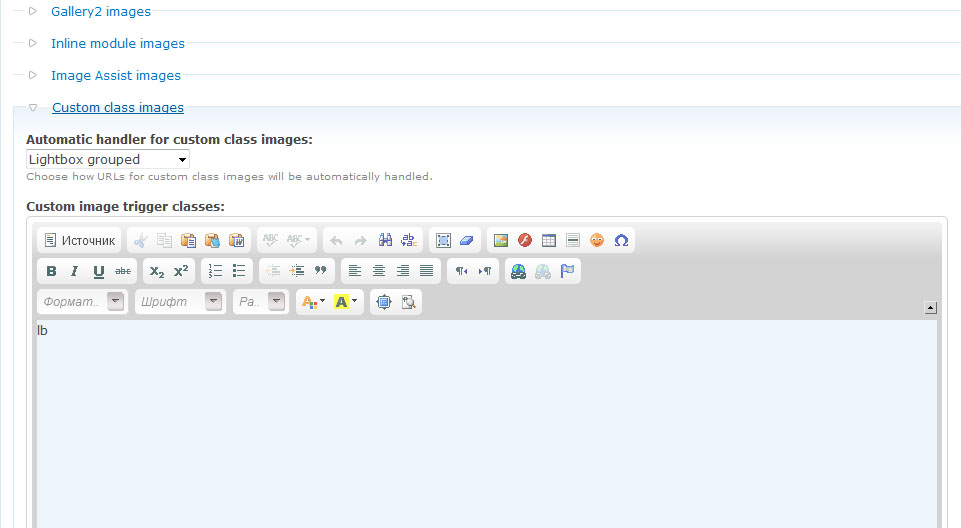Toggle italic formatting
Screen dimensions: 961x528
pos(75,271)
